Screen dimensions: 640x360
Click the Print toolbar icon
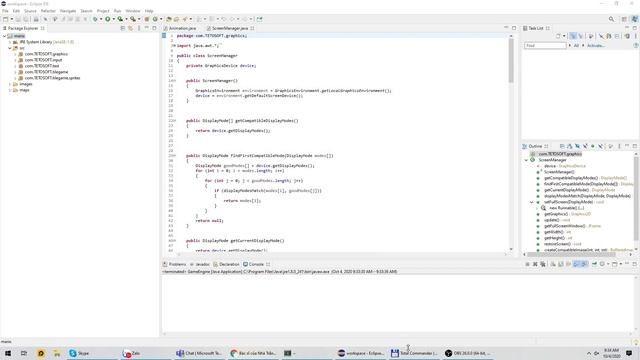point(36,19)
